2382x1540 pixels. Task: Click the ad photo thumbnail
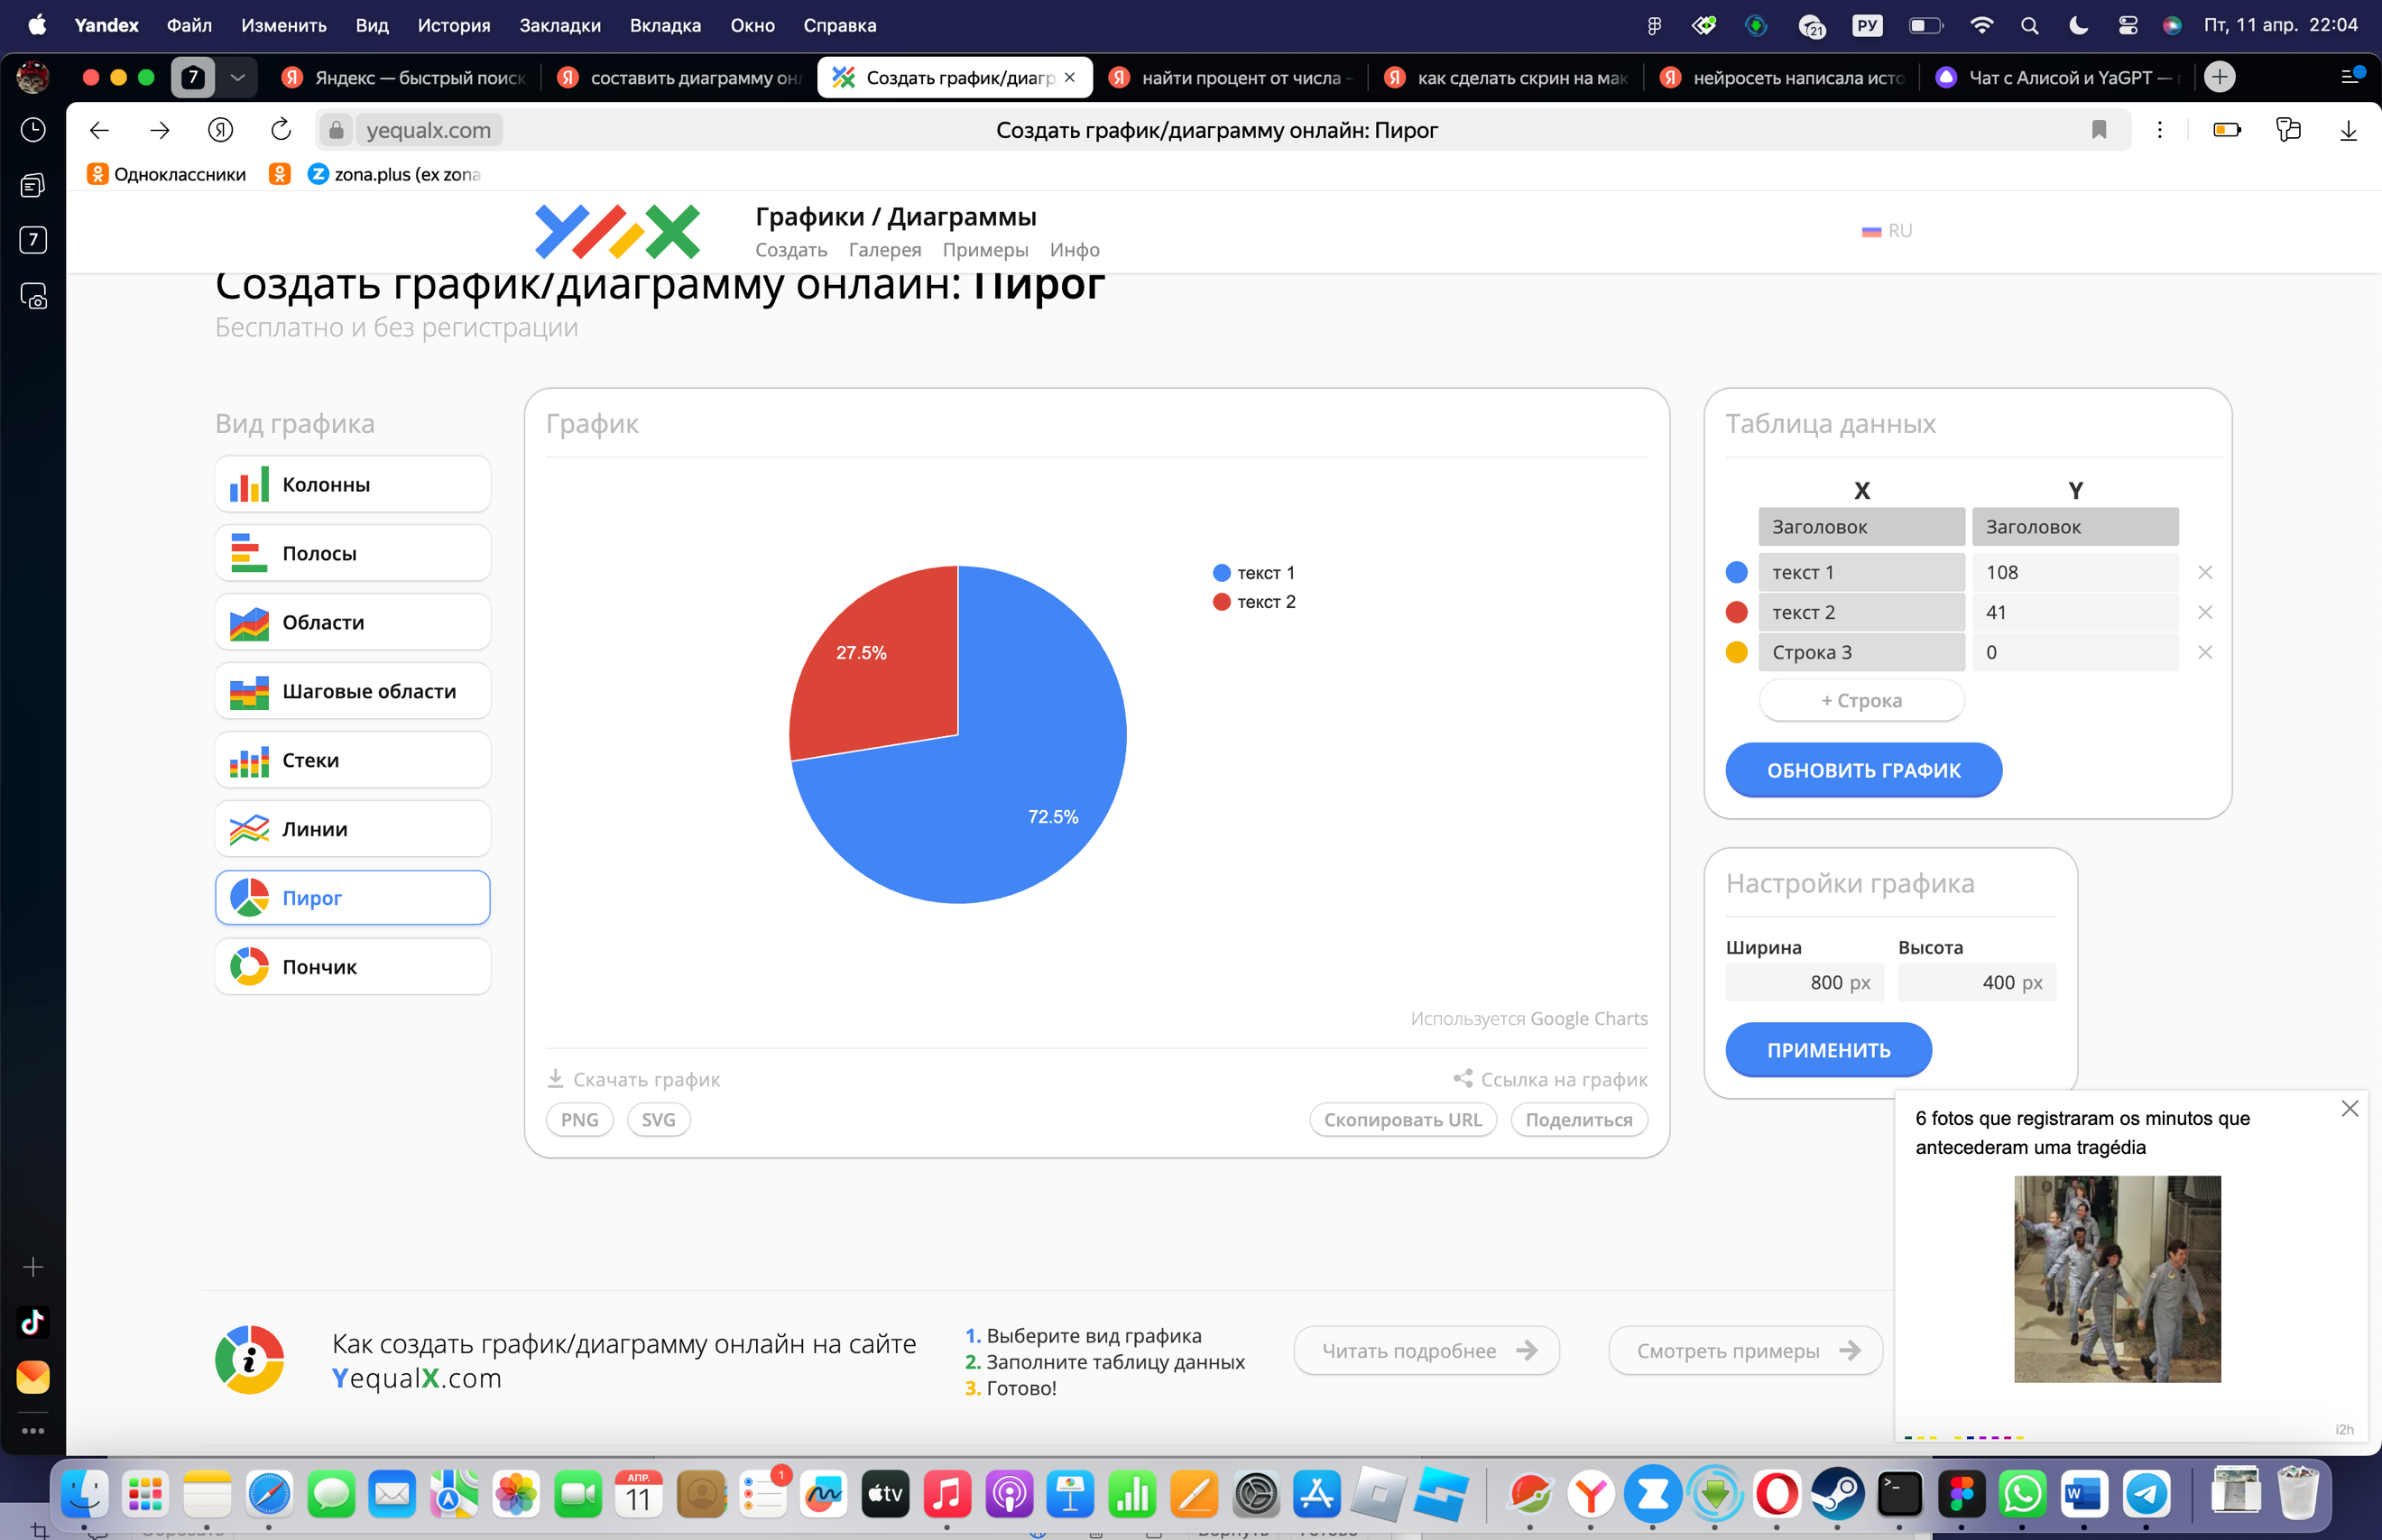click(2117, 1279)
